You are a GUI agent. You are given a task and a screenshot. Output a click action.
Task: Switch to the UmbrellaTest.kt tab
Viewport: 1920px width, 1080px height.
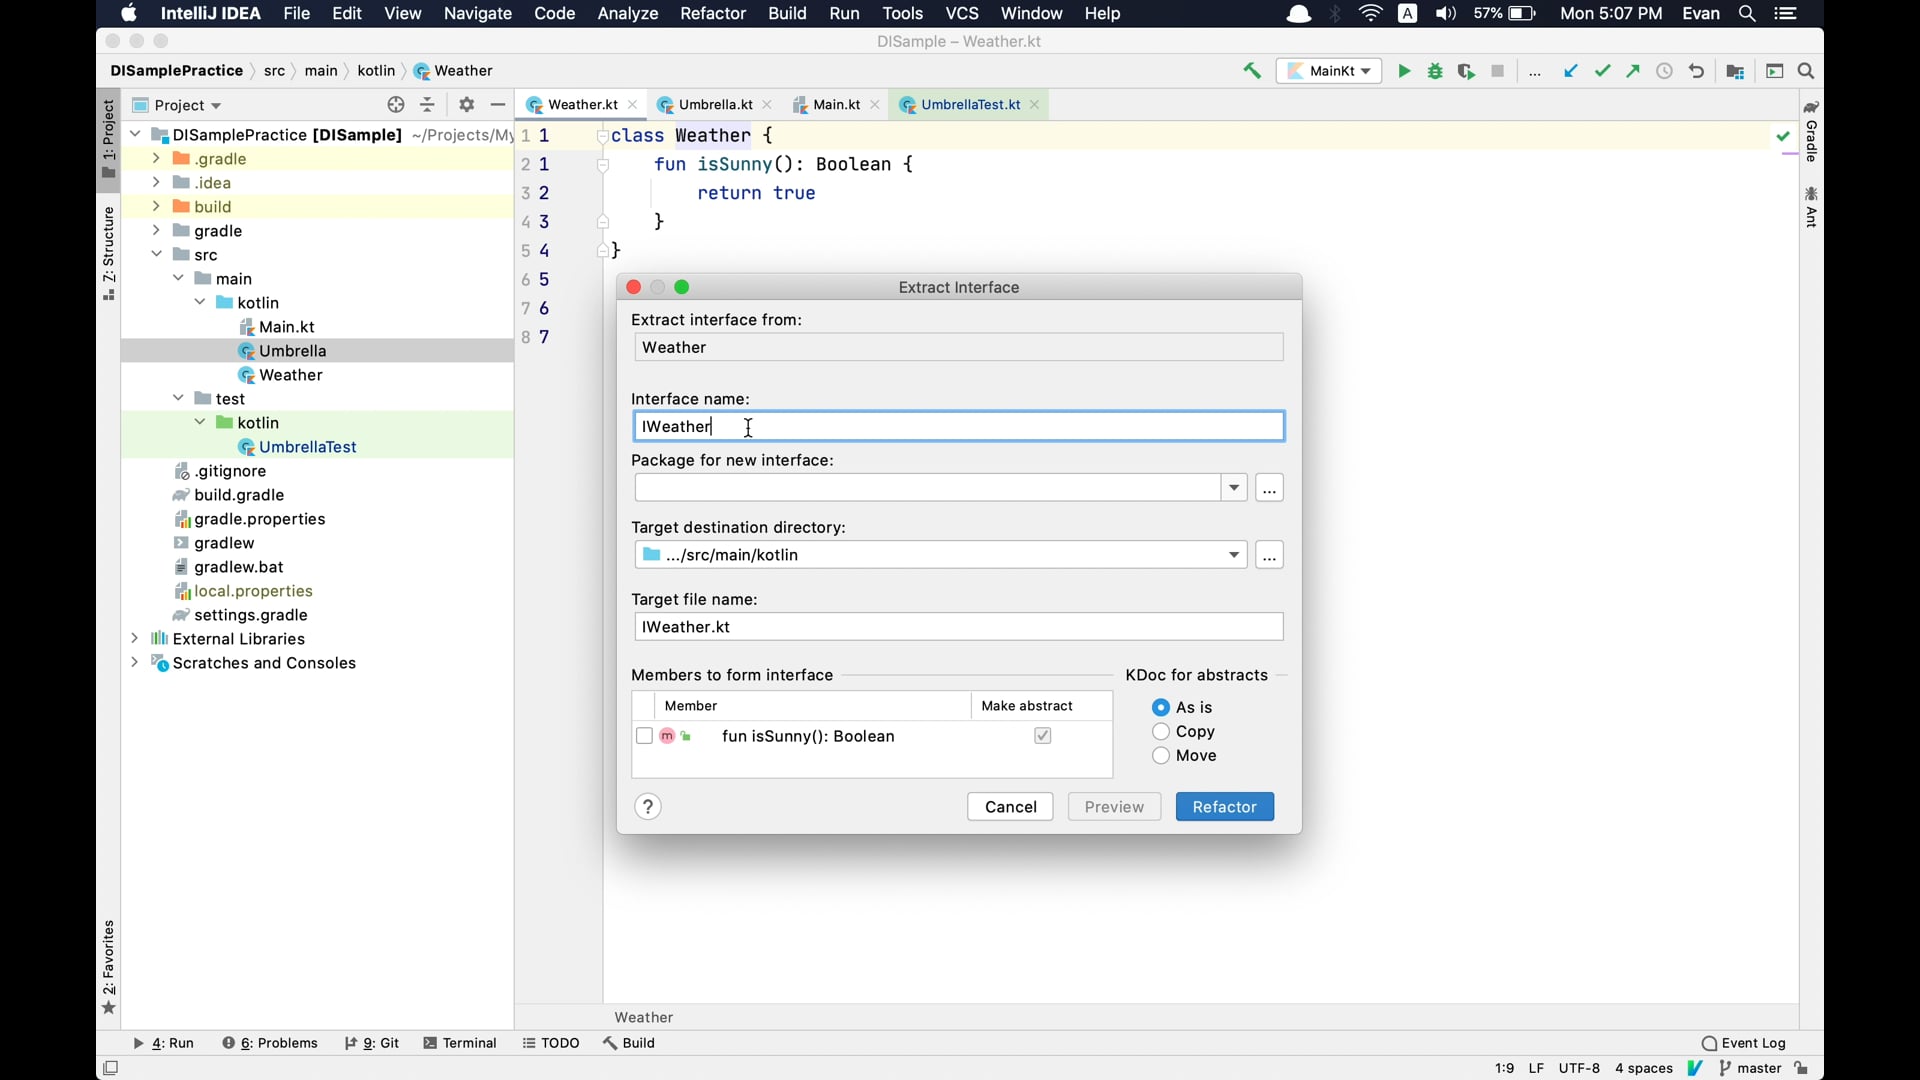(970, 105)
